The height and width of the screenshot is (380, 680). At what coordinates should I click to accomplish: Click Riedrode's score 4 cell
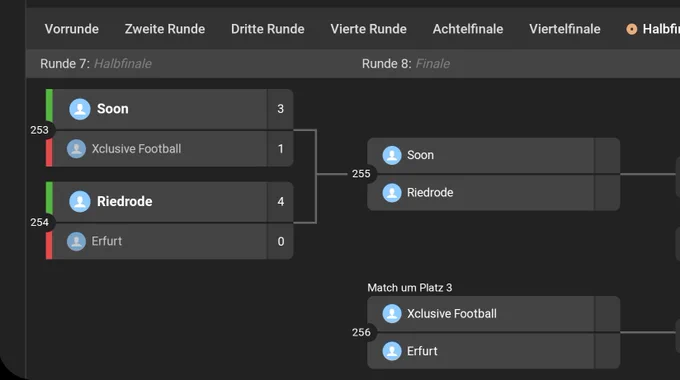[x=281, y=202]
